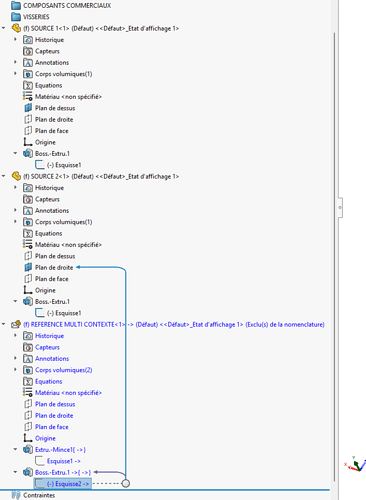Click Corps volumiques(1) icon under SOURCE 1
Screen dimensions: 366x500
pos(28,74)
